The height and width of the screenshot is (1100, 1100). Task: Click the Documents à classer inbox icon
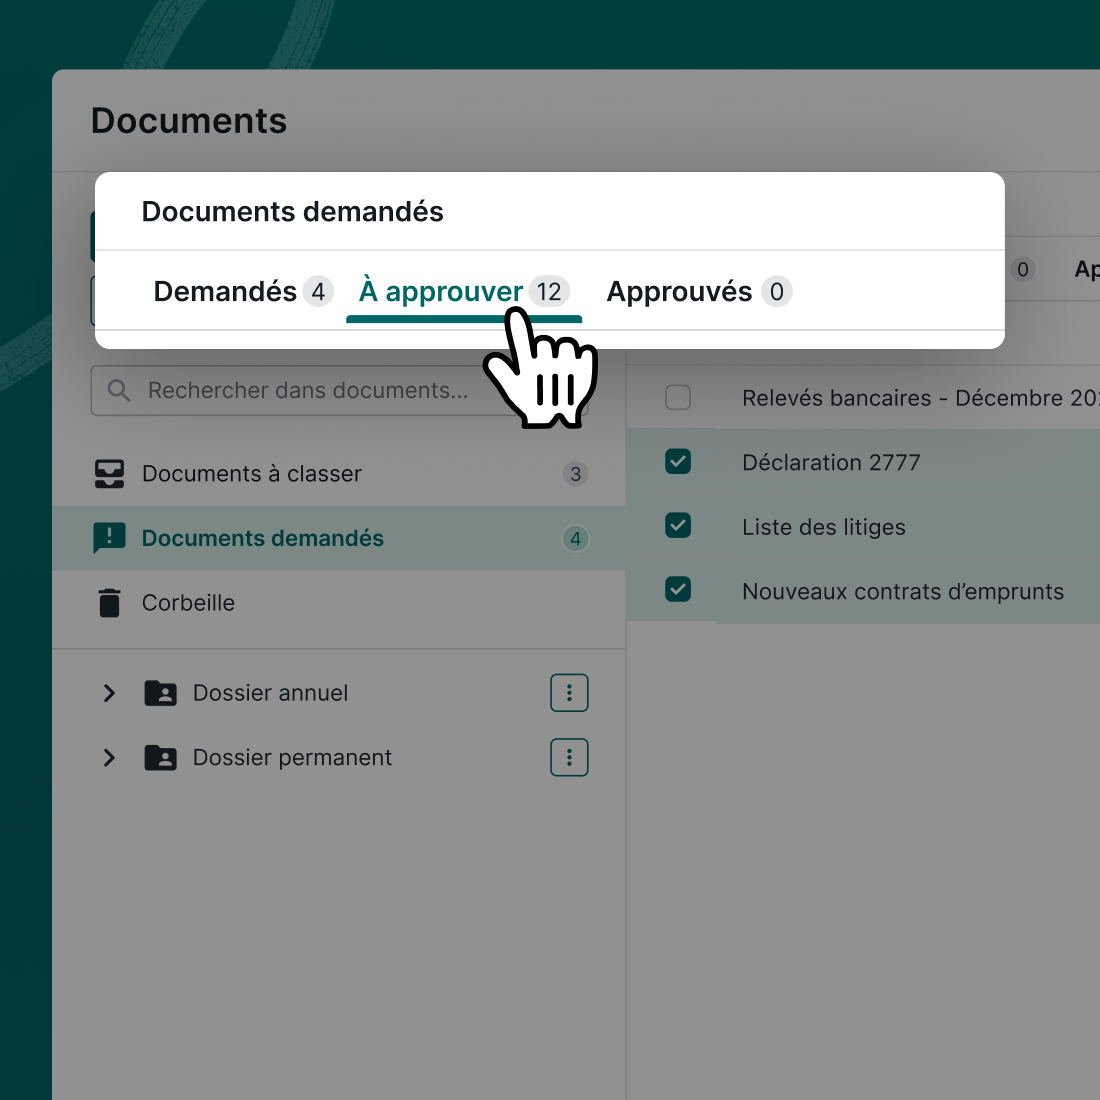coord(109,474)
